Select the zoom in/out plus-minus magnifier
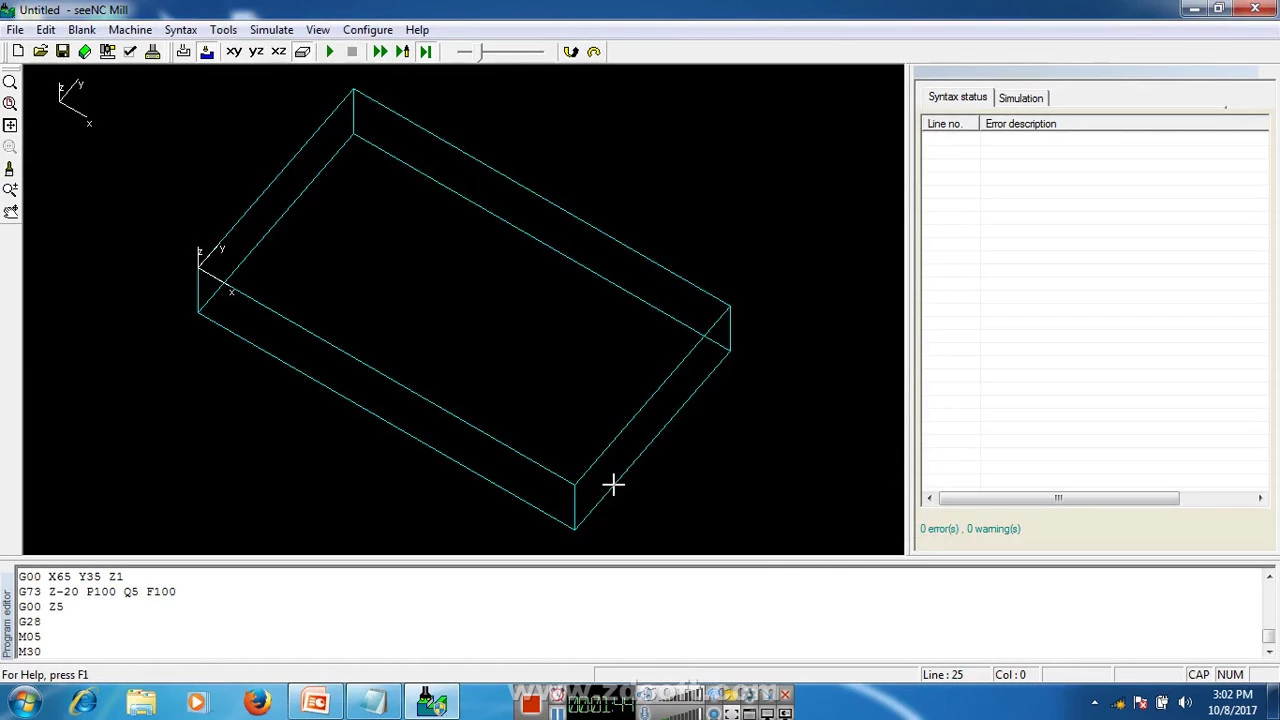The width and height of the screenshot is (1280, 720). click(x=10, y=190)
